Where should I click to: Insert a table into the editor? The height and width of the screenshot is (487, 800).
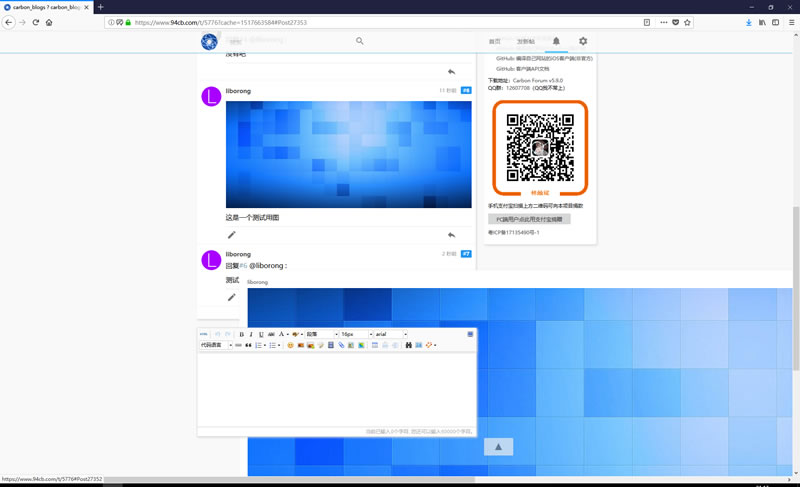tap(375, 345)
